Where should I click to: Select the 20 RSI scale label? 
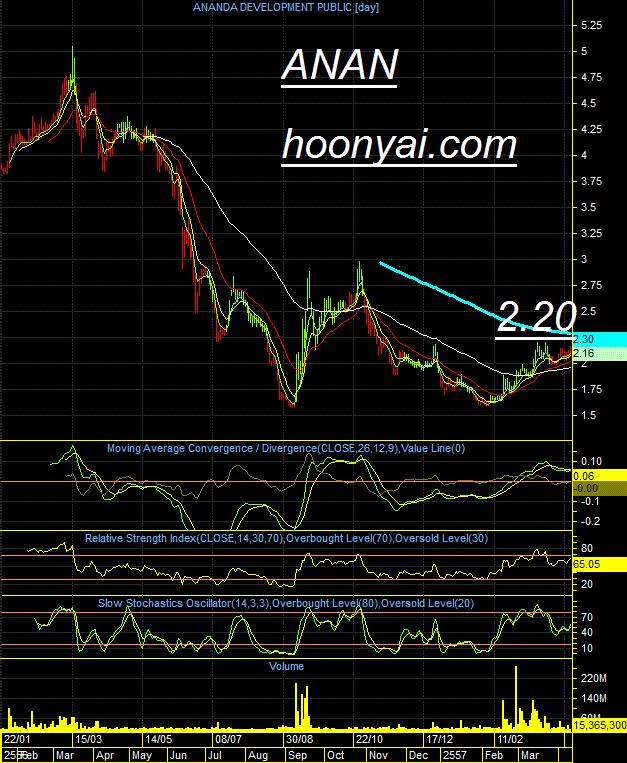[x=587, y=584]
